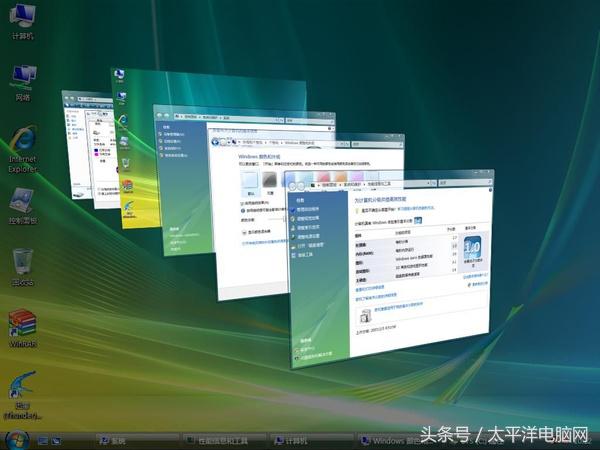This screenshot has width=600, height=450.
Task: Switch to the 计算机 taskbar button
Action: click(311, 441)
